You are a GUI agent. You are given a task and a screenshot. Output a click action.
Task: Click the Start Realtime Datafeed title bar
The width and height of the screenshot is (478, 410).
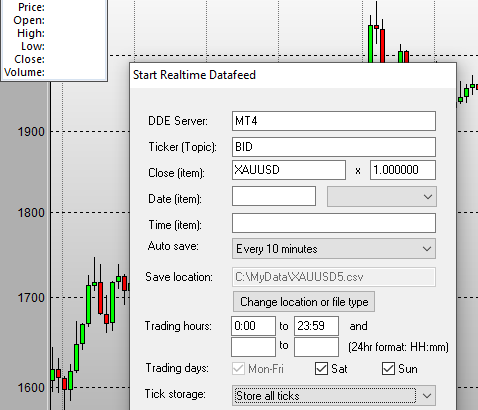coord(293,75)
